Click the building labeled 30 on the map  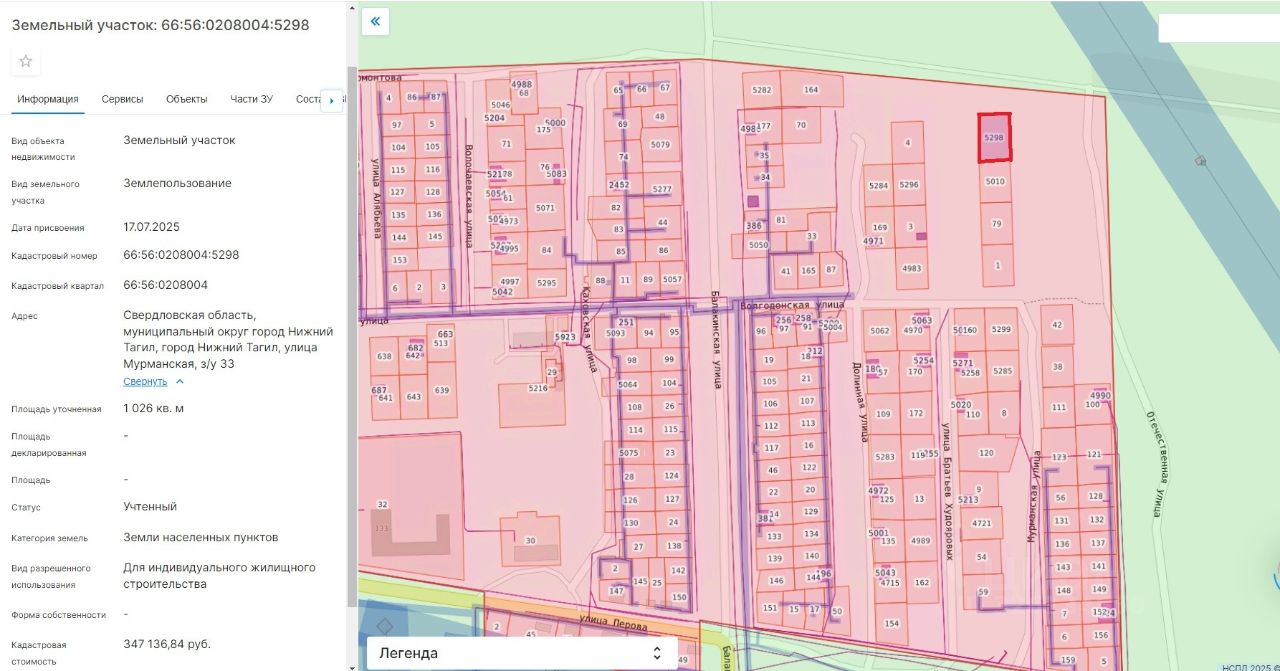coord(531,540)
